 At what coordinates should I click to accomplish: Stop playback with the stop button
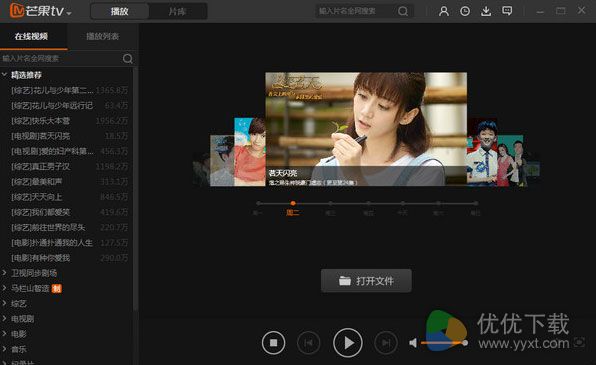coord(273,343)
